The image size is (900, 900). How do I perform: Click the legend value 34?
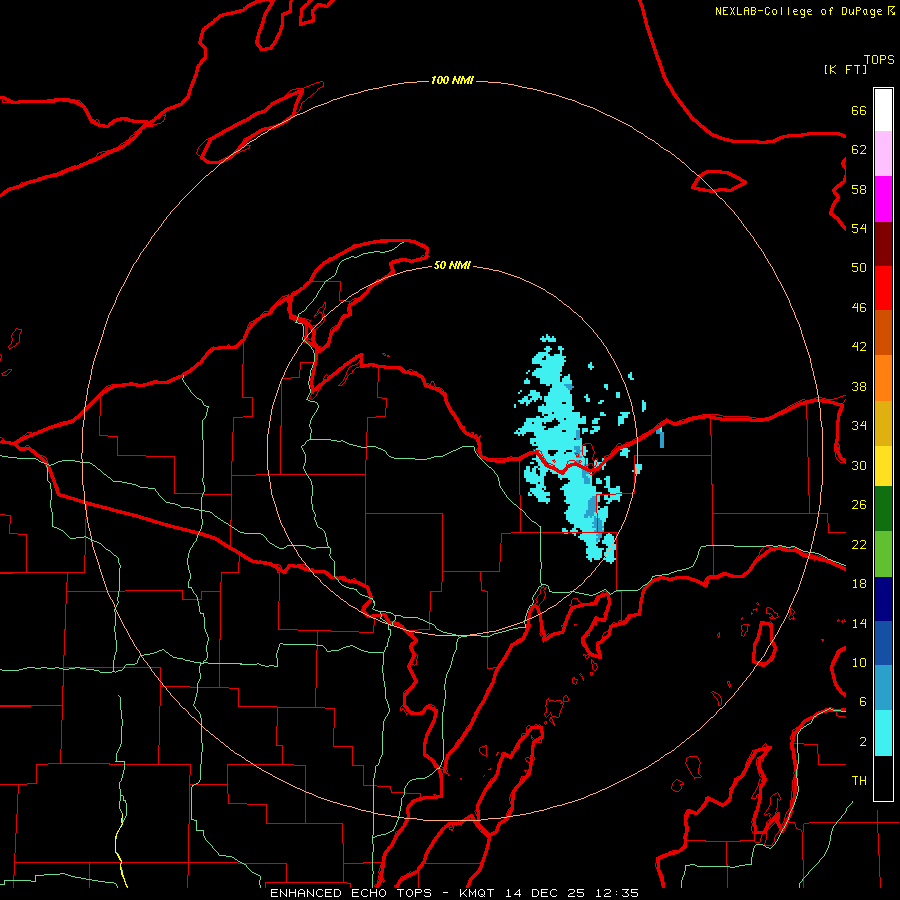pos(859,426)
